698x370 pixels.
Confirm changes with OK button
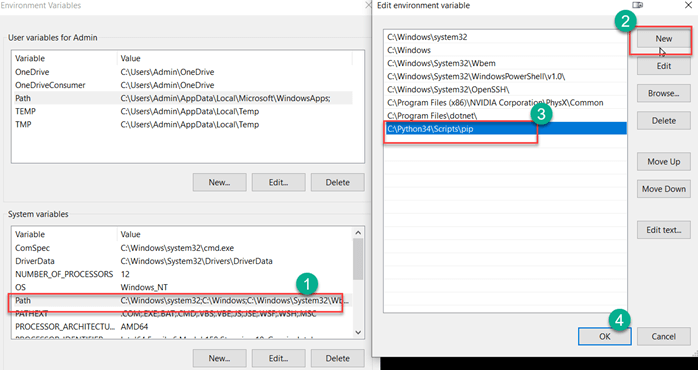pyautogui.click(x=605, y=337)
